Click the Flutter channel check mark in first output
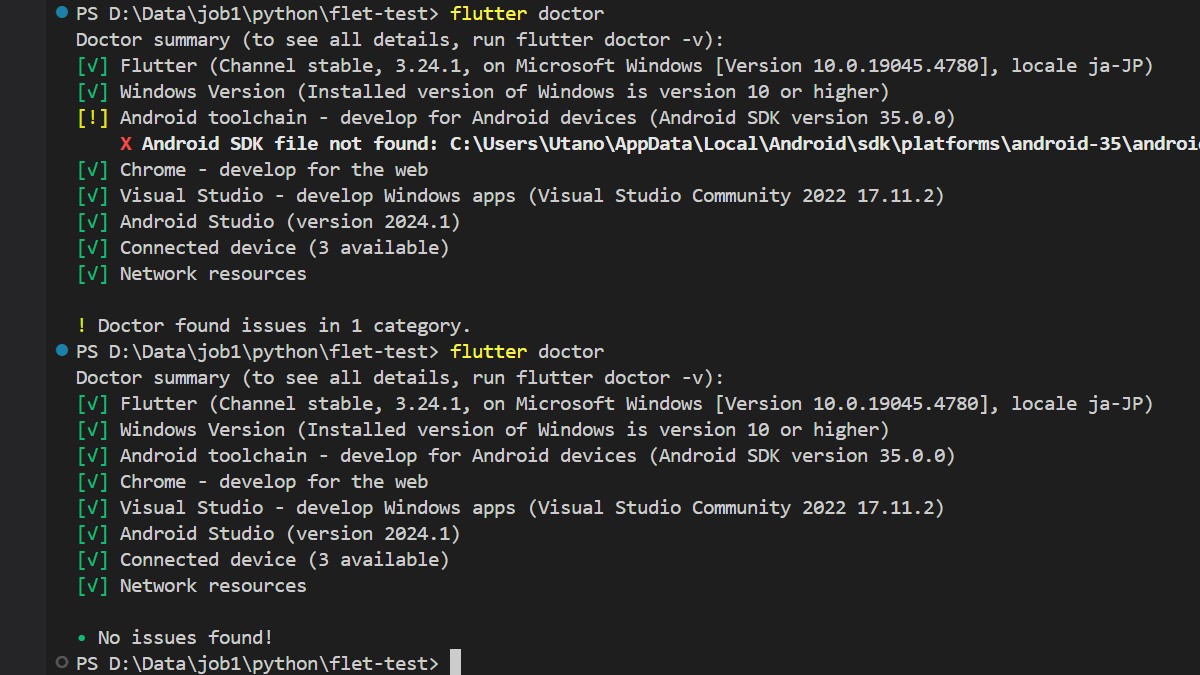This screenshot has width=1200, height=675. click(93, 66)
